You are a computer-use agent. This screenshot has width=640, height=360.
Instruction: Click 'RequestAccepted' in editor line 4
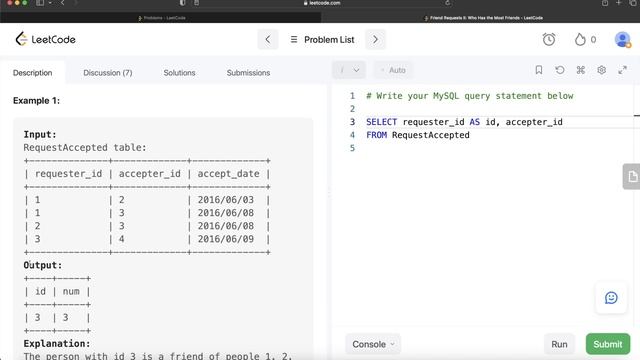click(x=431, y=135)
